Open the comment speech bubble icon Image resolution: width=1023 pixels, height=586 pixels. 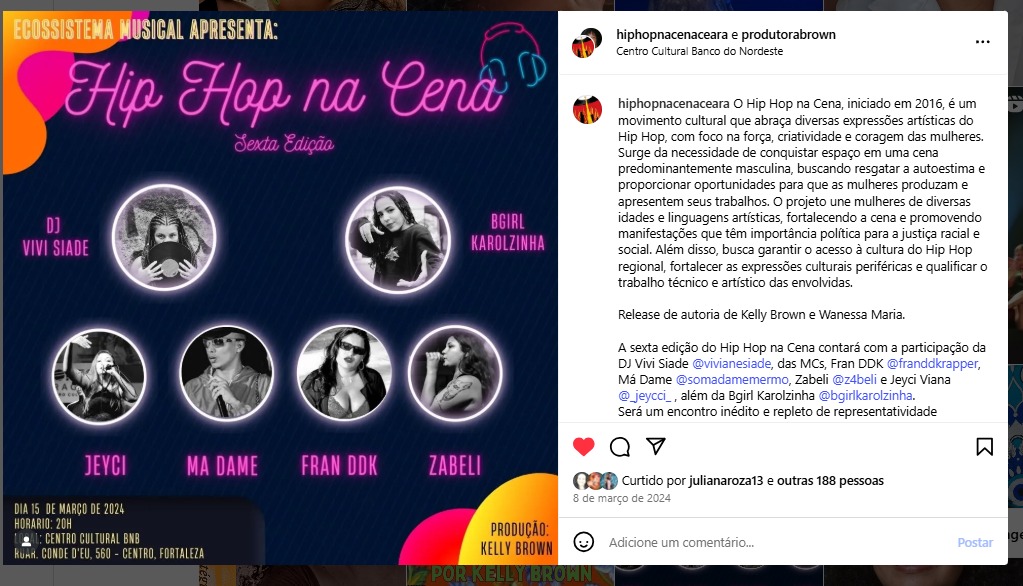(619, 447)
